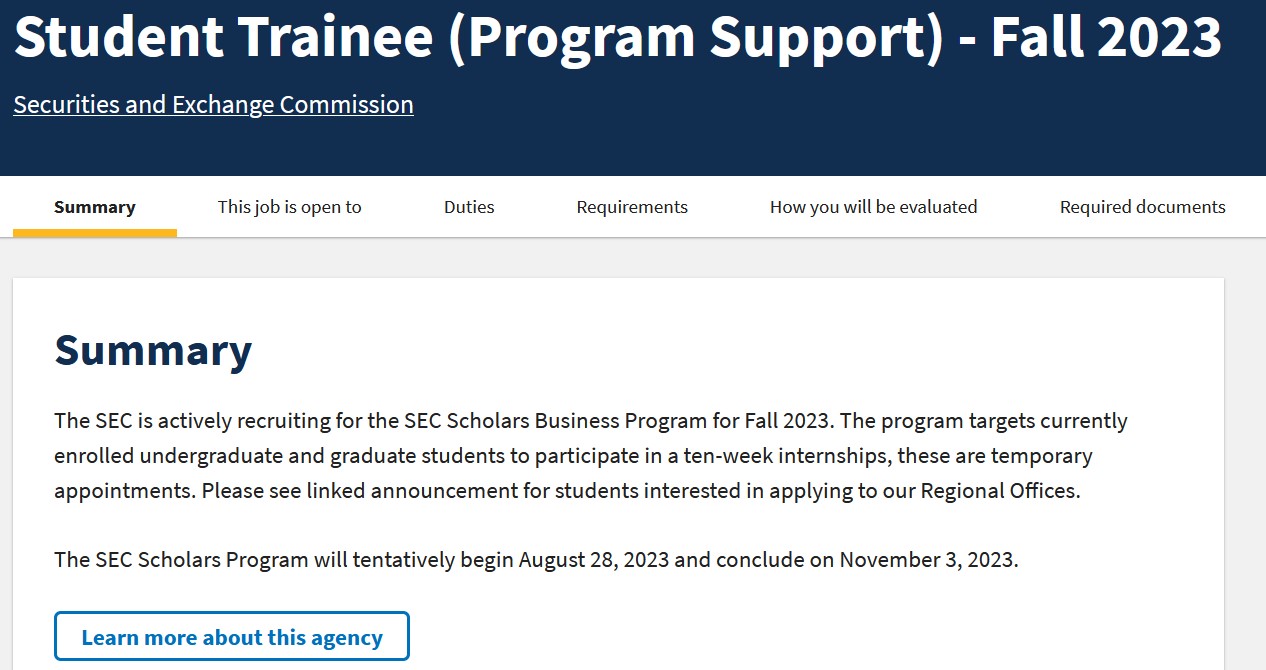Click the 'Fall 2023' text in the title
1266x670 pixels.
1106,38
